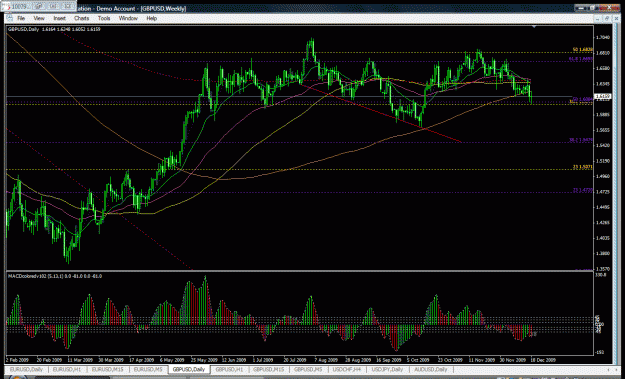Switch to the EURUSD,M5 chart tab
Screen dimensions: 625x379
[x=148, y=369]
